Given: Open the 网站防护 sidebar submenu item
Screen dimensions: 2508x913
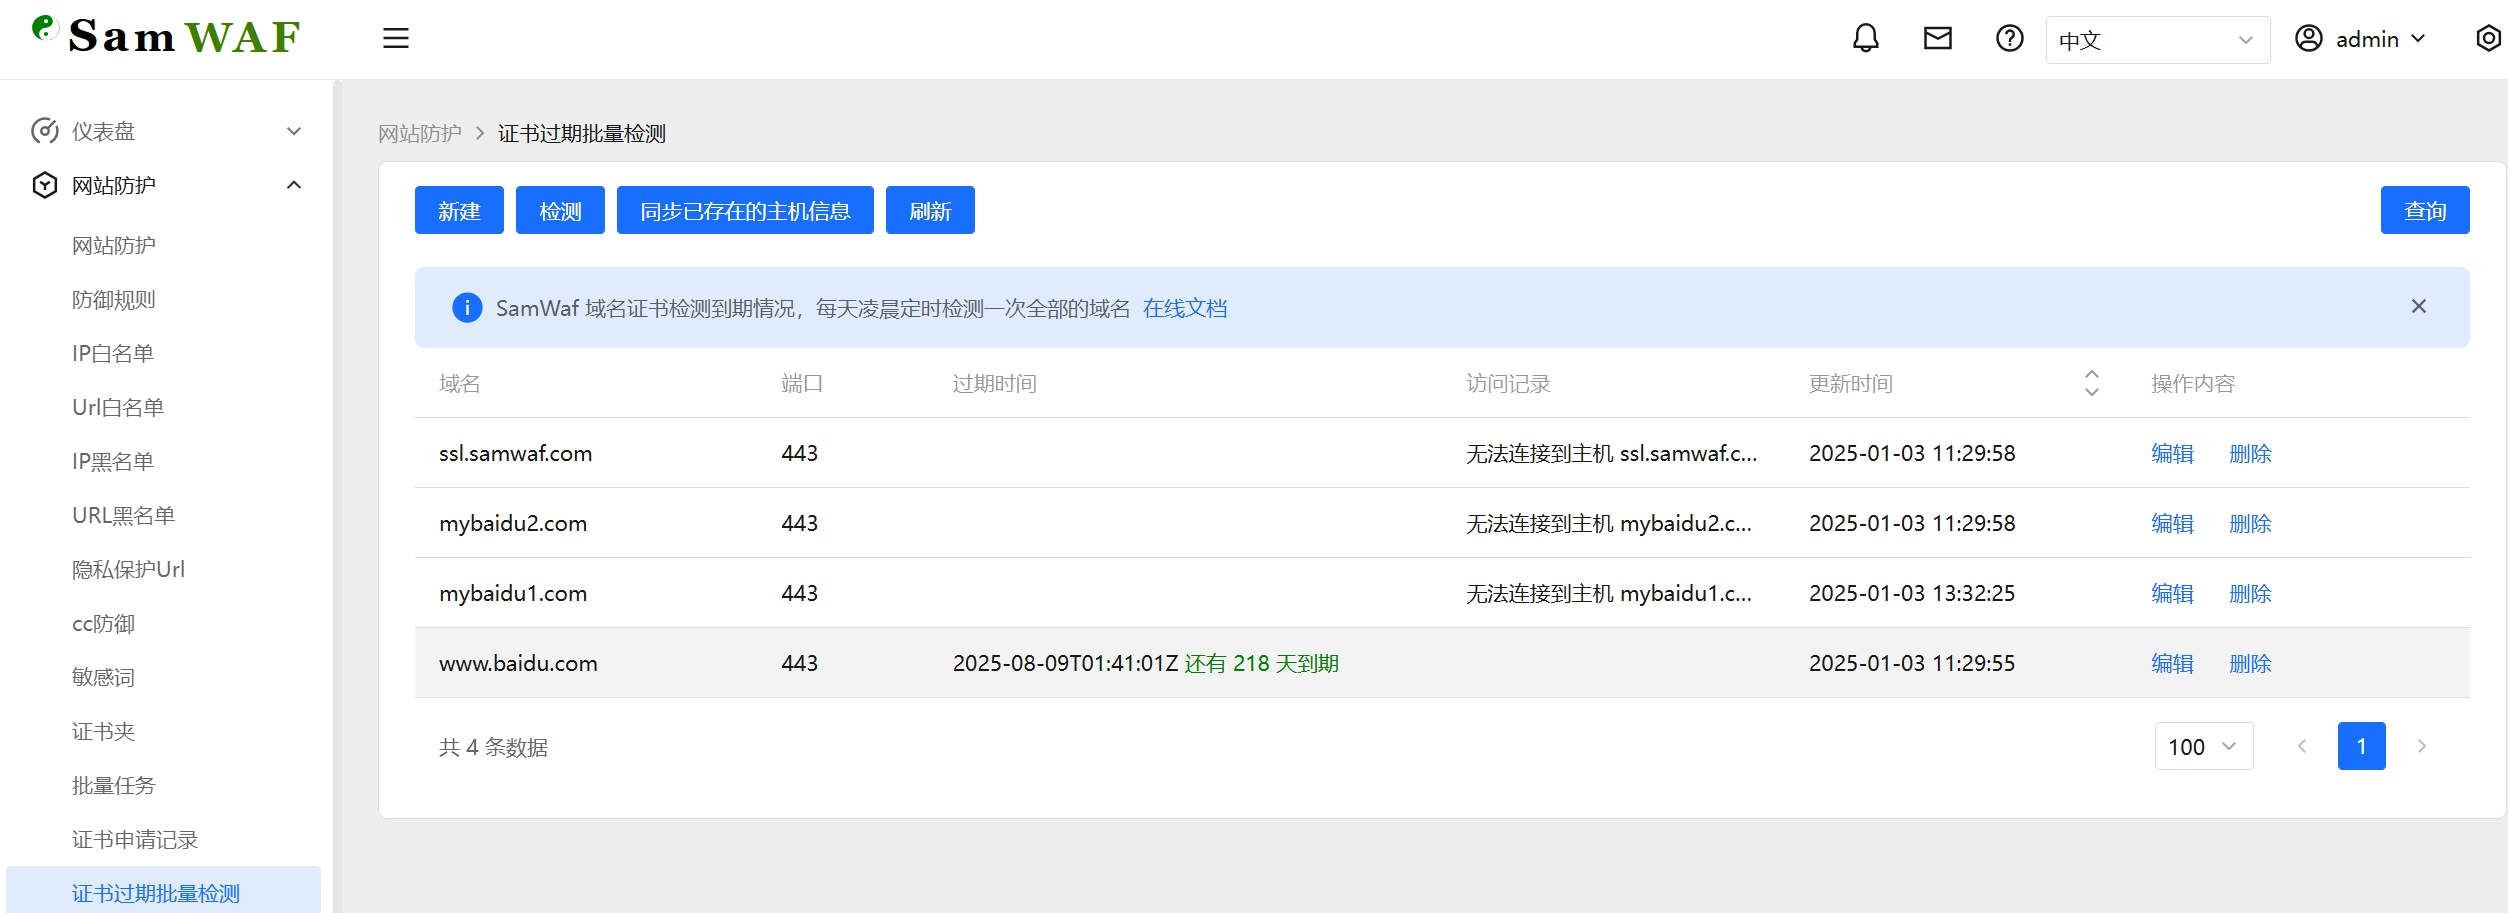Looking at the screenshot, I should coord(114,245).
